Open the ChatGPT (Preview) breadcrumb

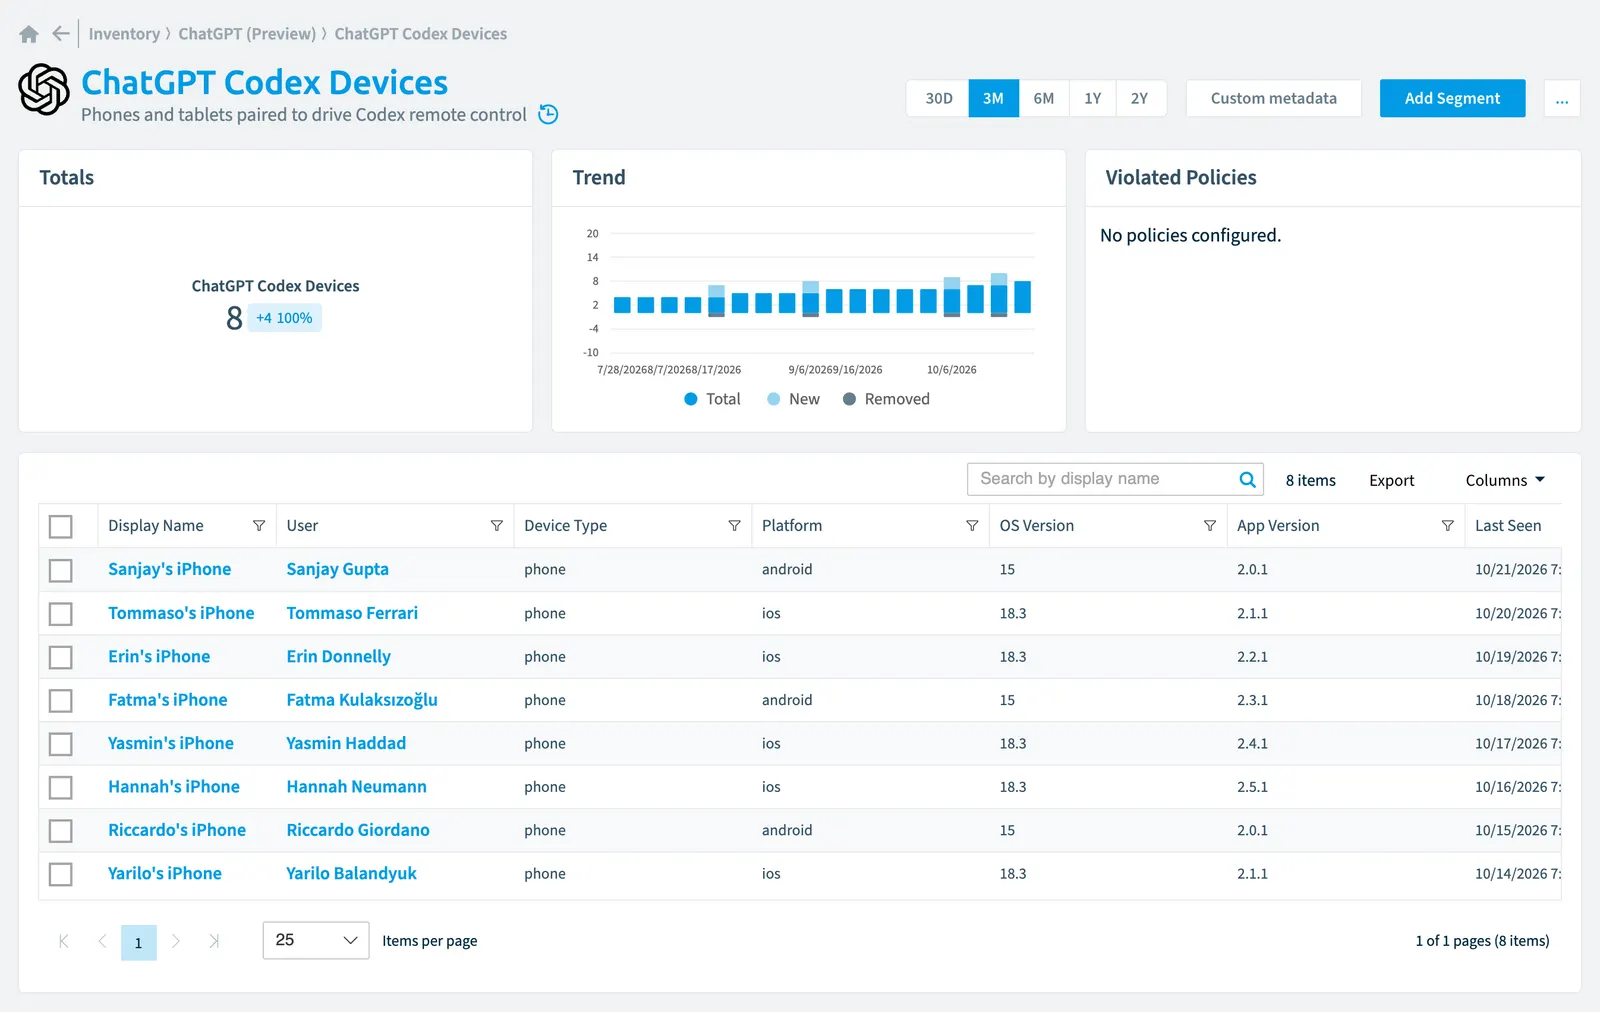(247, 34)
